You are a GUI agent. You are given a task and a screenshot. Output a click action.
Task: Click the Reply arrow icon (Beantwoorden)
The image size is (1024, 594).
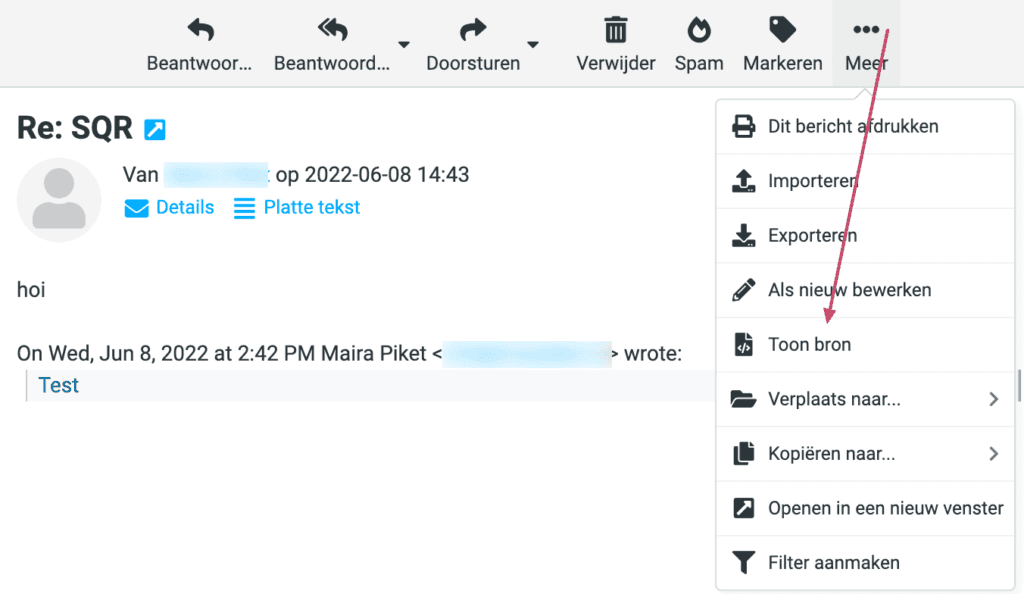point(200,31)
